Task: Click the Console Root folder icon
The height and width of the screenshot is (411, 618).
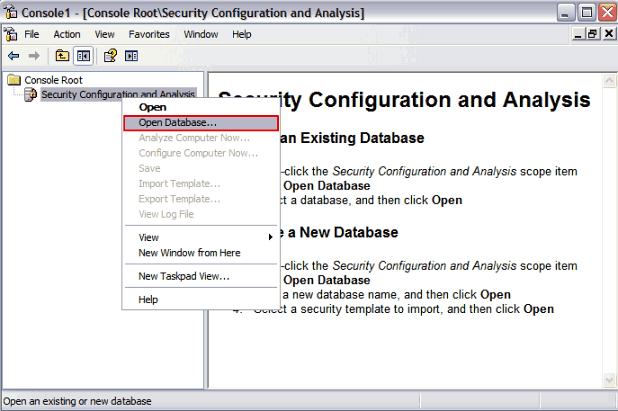Action: (x=14, y=80)
